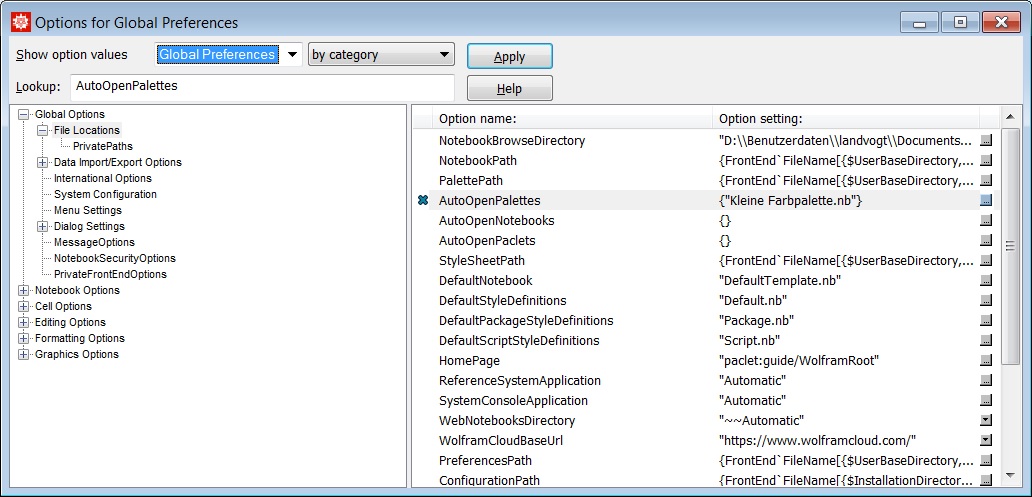Select PrivateFrontEndOptions in the tree
The height and width of the screenshot is (497, 1032).
tap(110, 275)
